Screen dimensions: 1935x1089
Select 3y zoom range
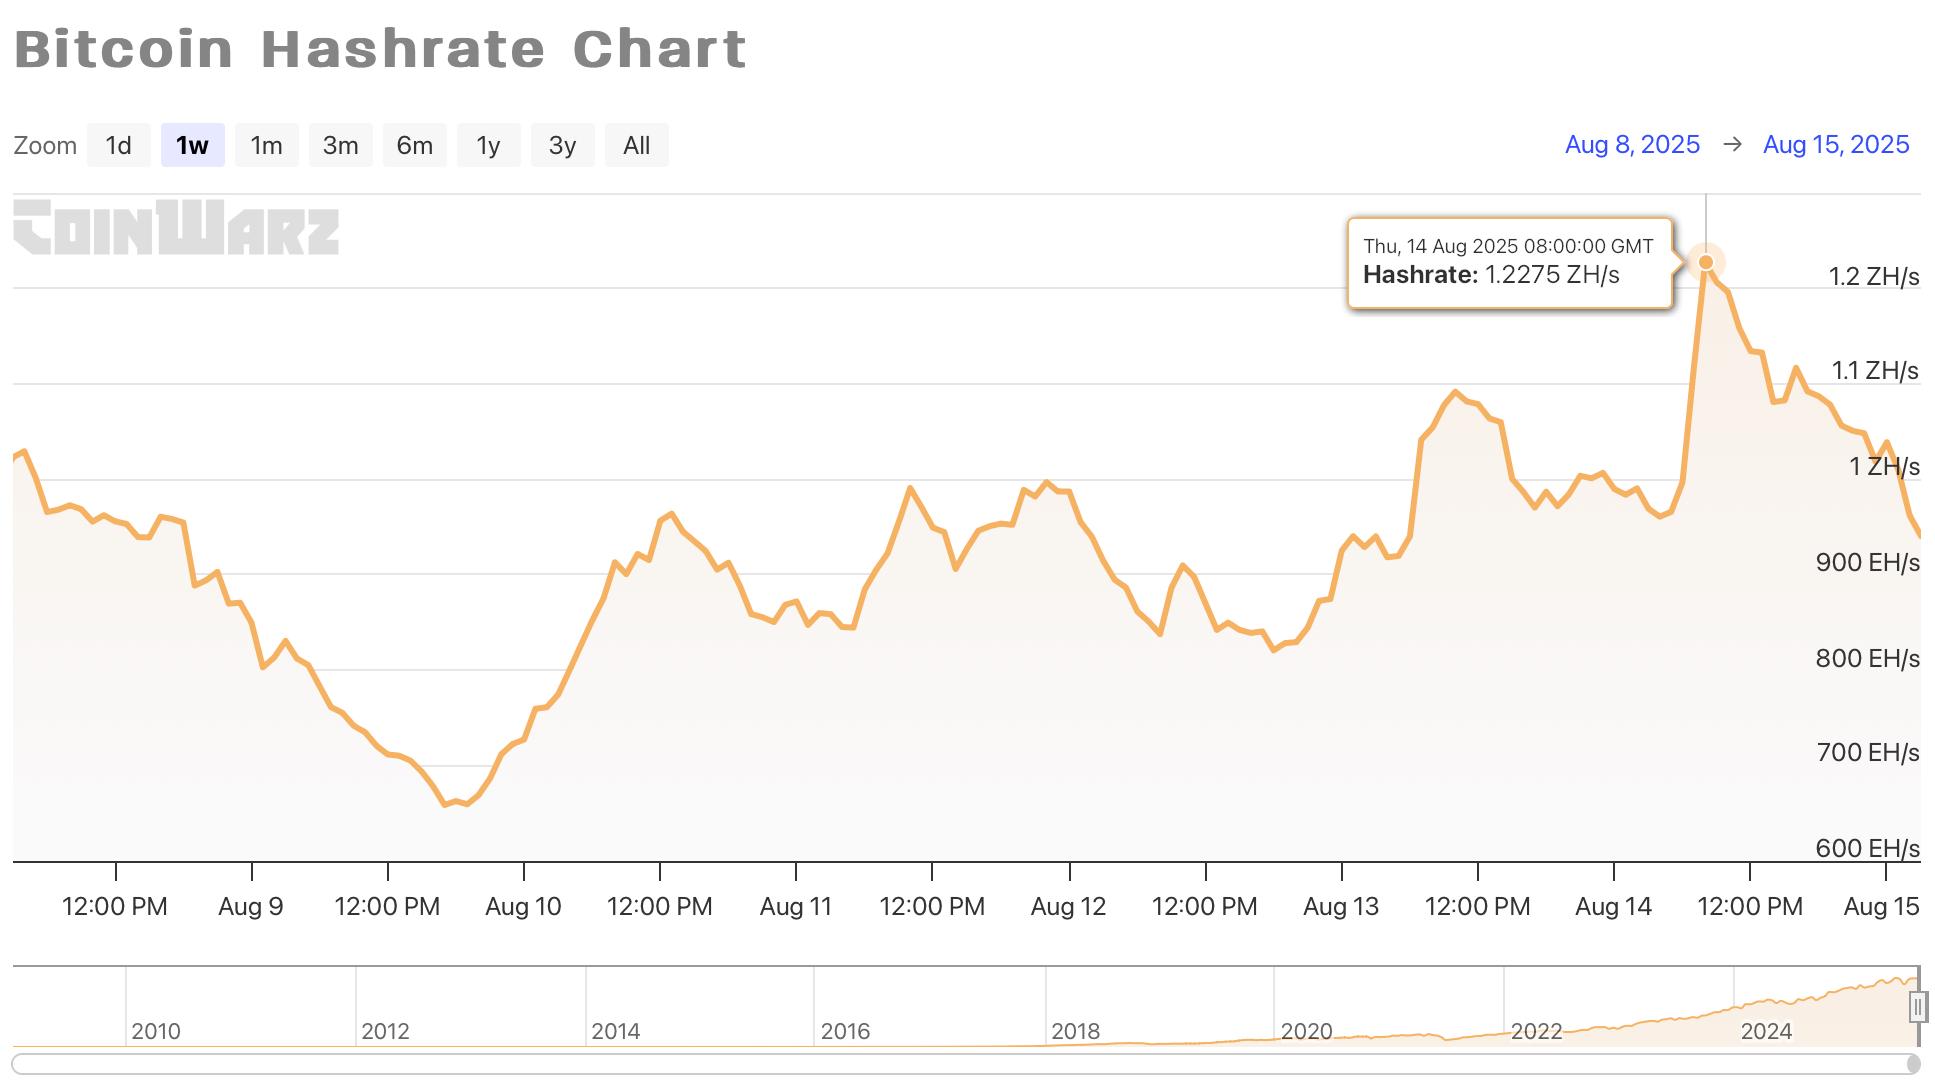(562, 146)
